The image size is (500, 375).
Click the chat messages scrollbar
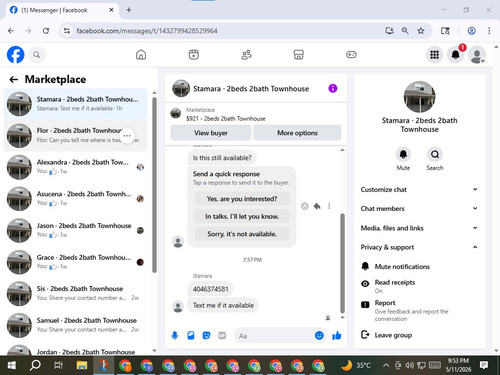click(342, 263)
